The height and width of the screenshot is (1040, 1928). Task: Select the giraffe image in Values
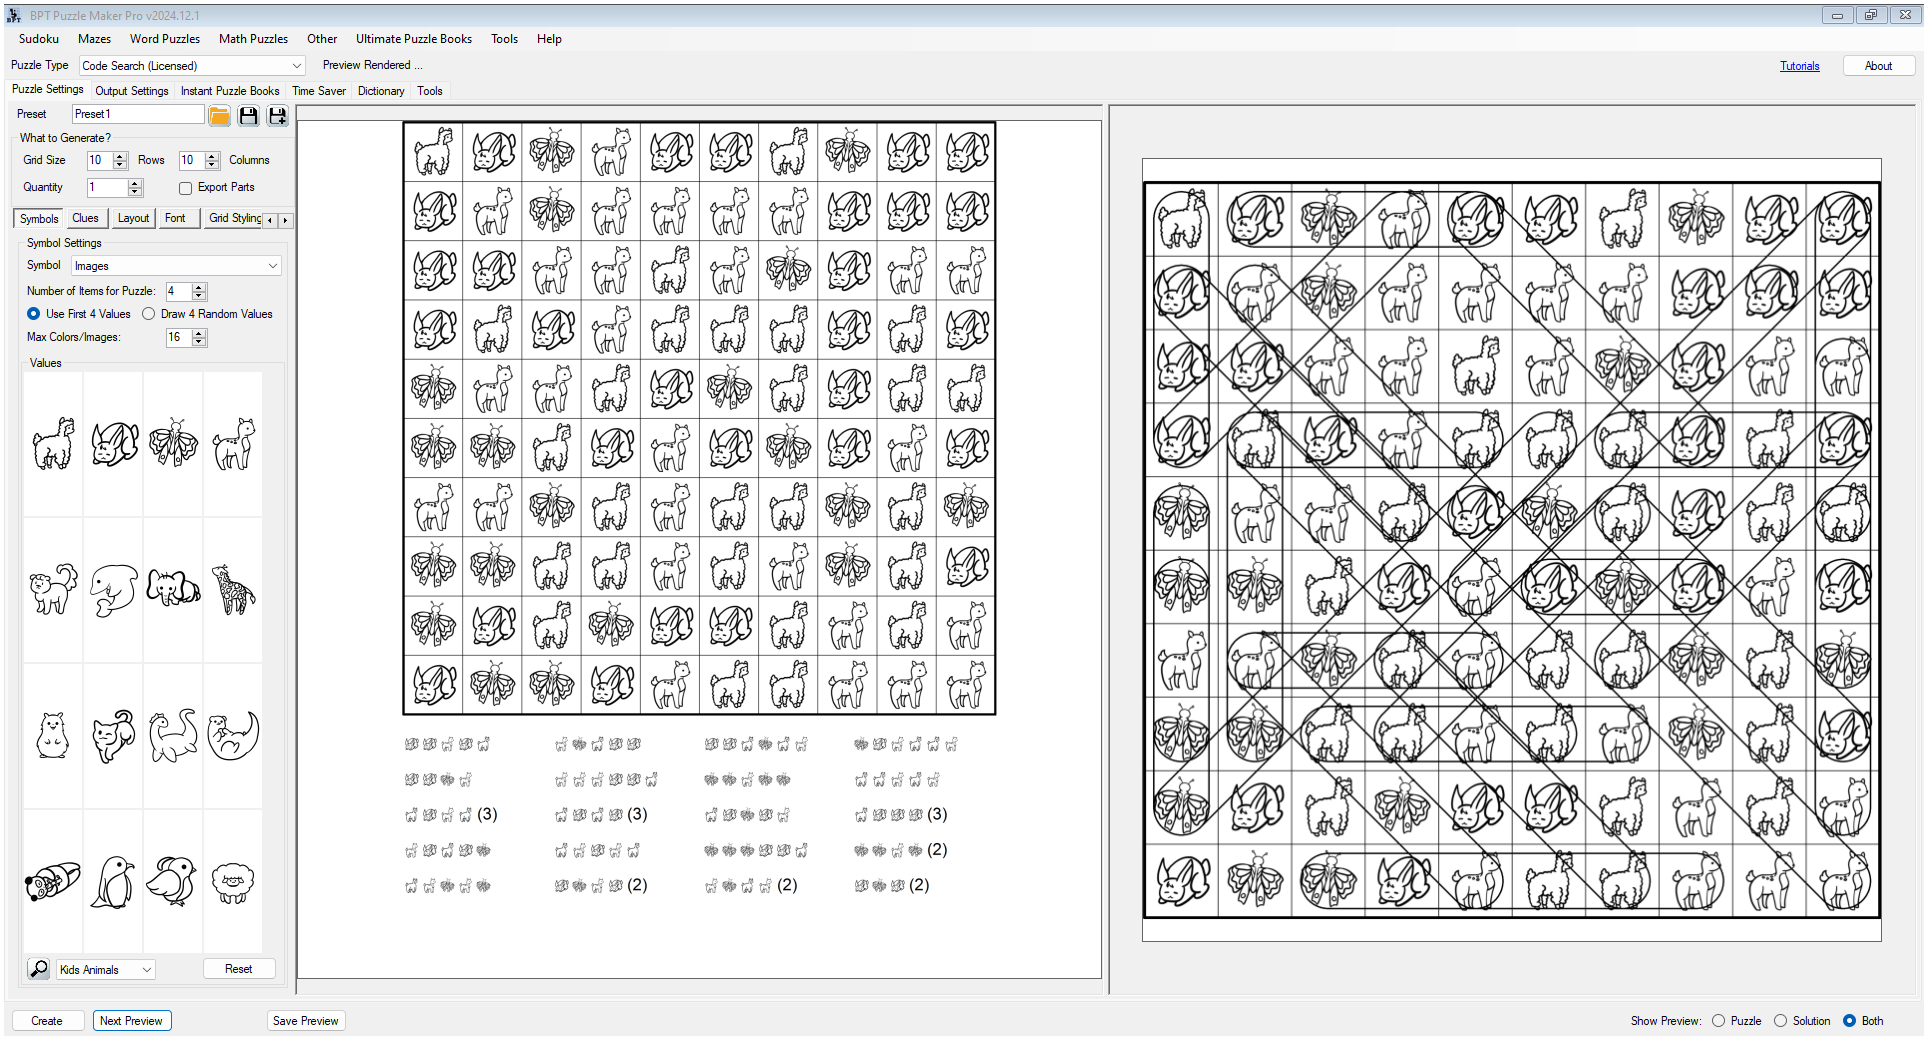click(x=233, y=590)
